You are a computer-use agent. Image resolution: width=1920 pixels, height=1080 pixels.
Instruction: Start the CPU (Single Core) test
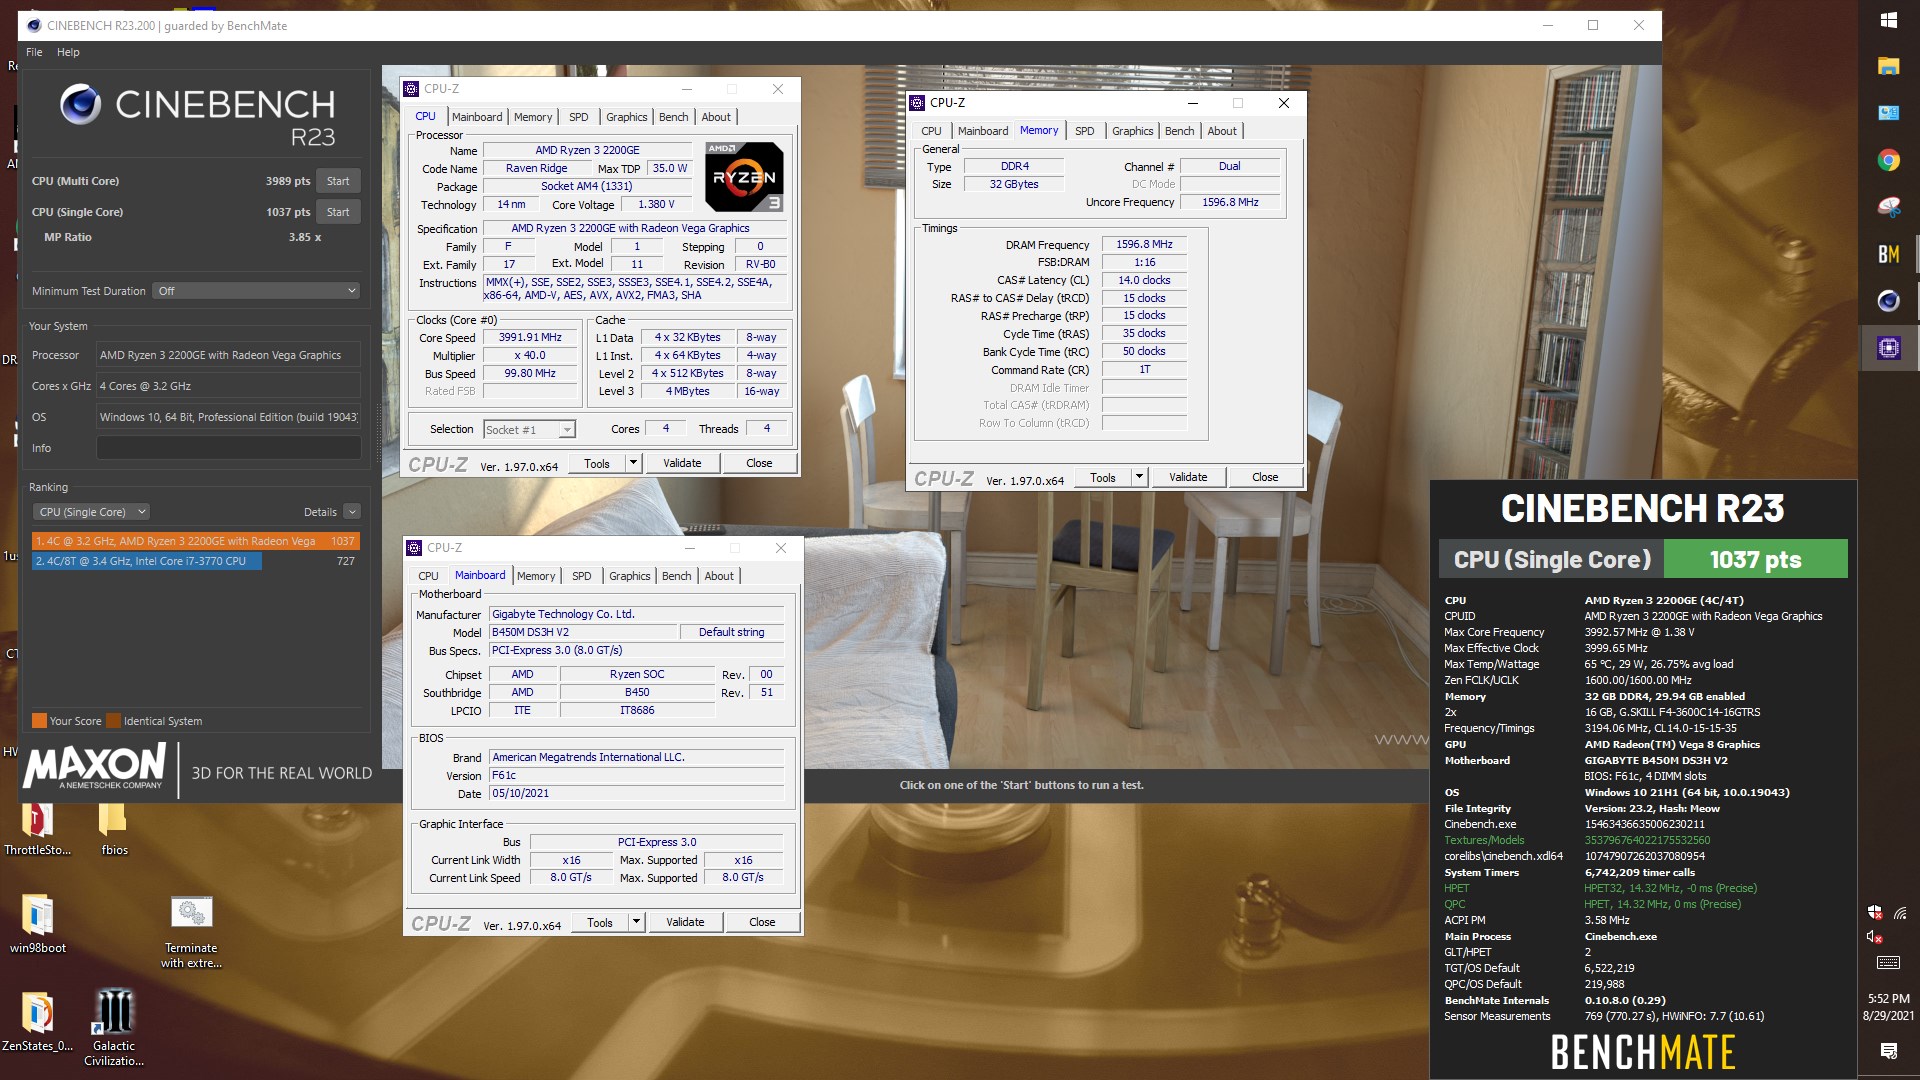click(x=338, y=212)
